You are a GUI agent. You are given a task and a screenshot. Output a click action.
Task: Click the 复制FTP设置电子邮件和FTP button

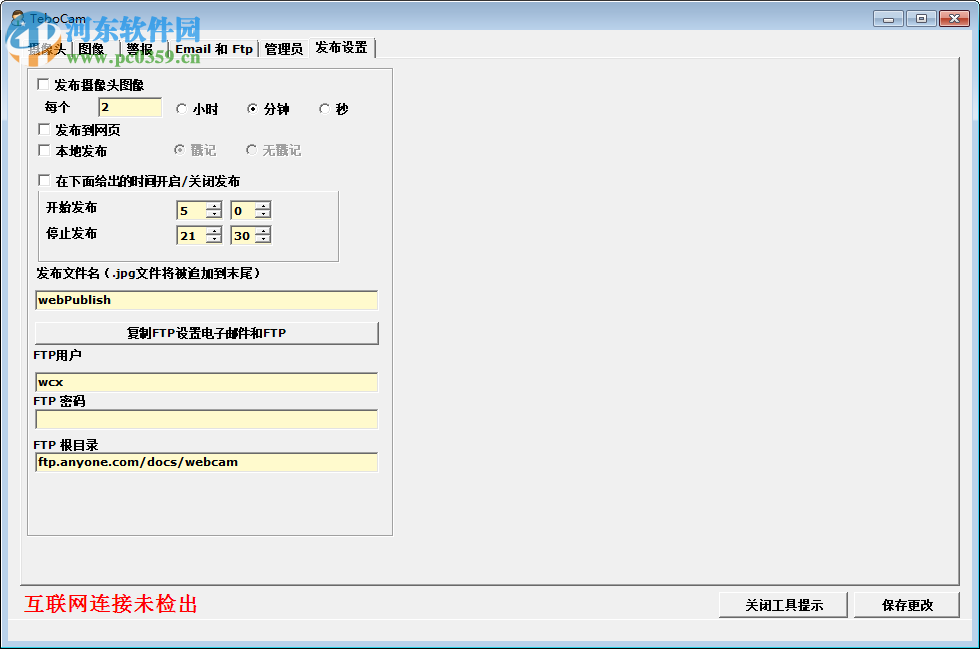click(x=207, y=333)
